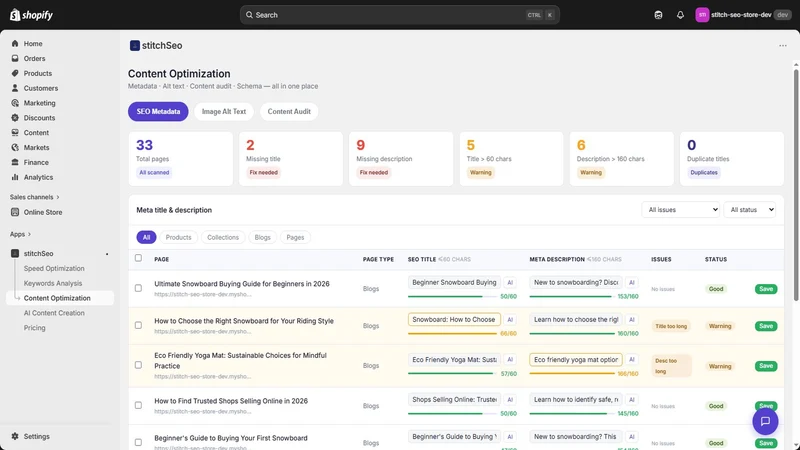This screenshot has width=800, height=450.
Task: Filter by the All pill
Action: click(x=146, y=237)
